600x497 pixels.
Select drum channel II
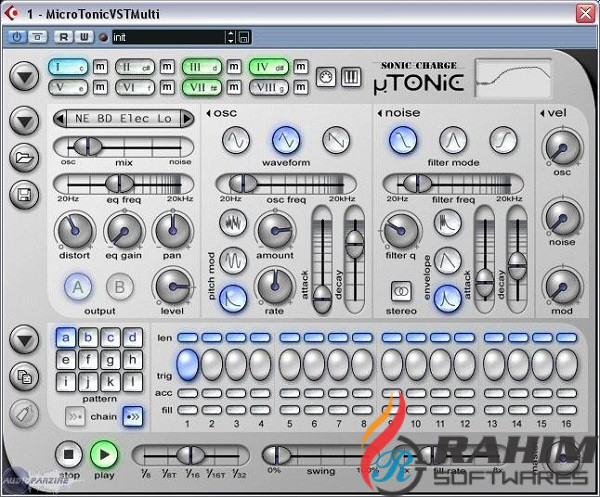(135, 67)
